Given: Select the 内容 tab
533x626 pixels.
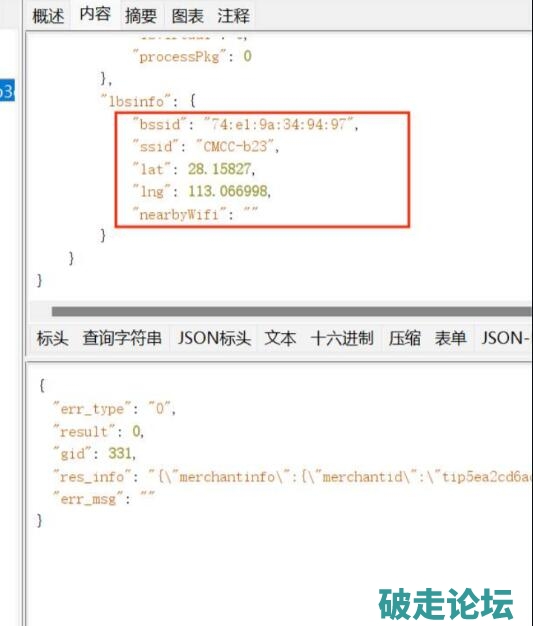Looking at the screenshot, I should [95, 15].
